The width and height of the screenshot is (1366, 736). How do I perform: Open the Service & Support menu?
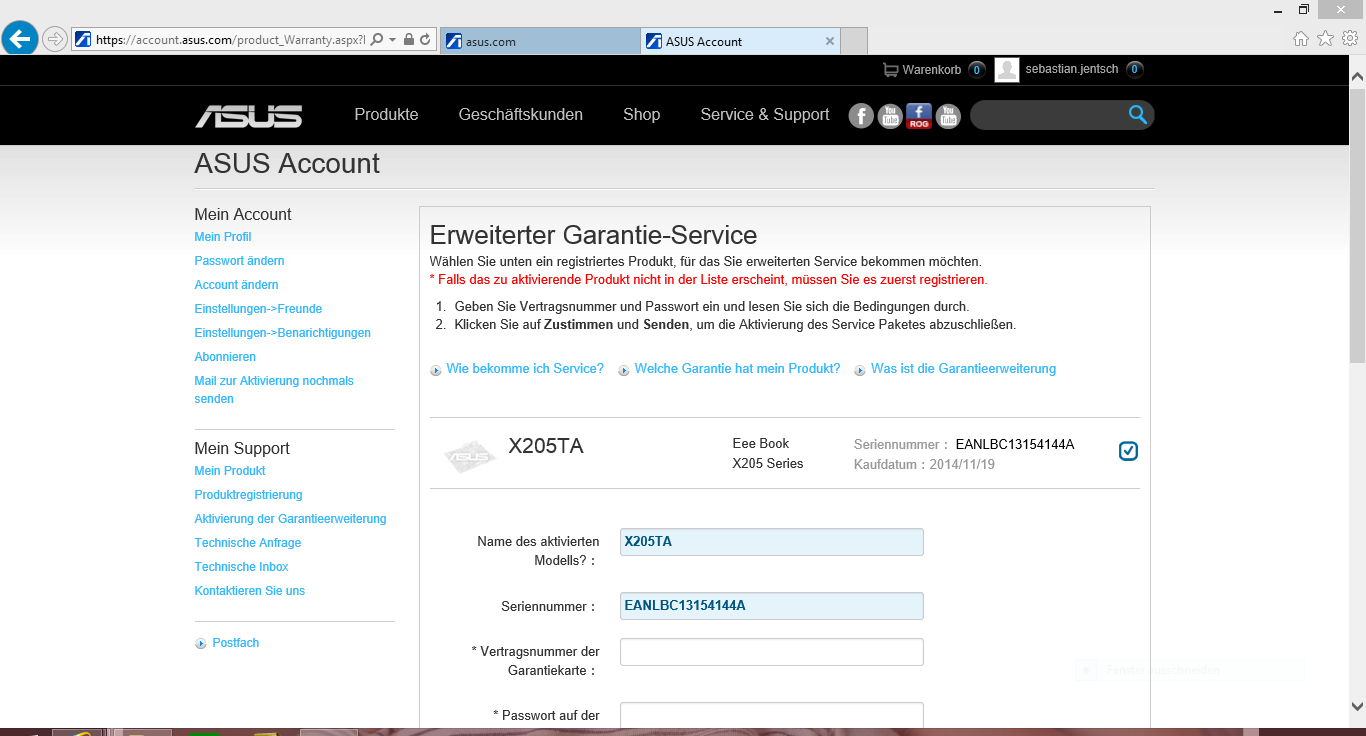point(765,115)
